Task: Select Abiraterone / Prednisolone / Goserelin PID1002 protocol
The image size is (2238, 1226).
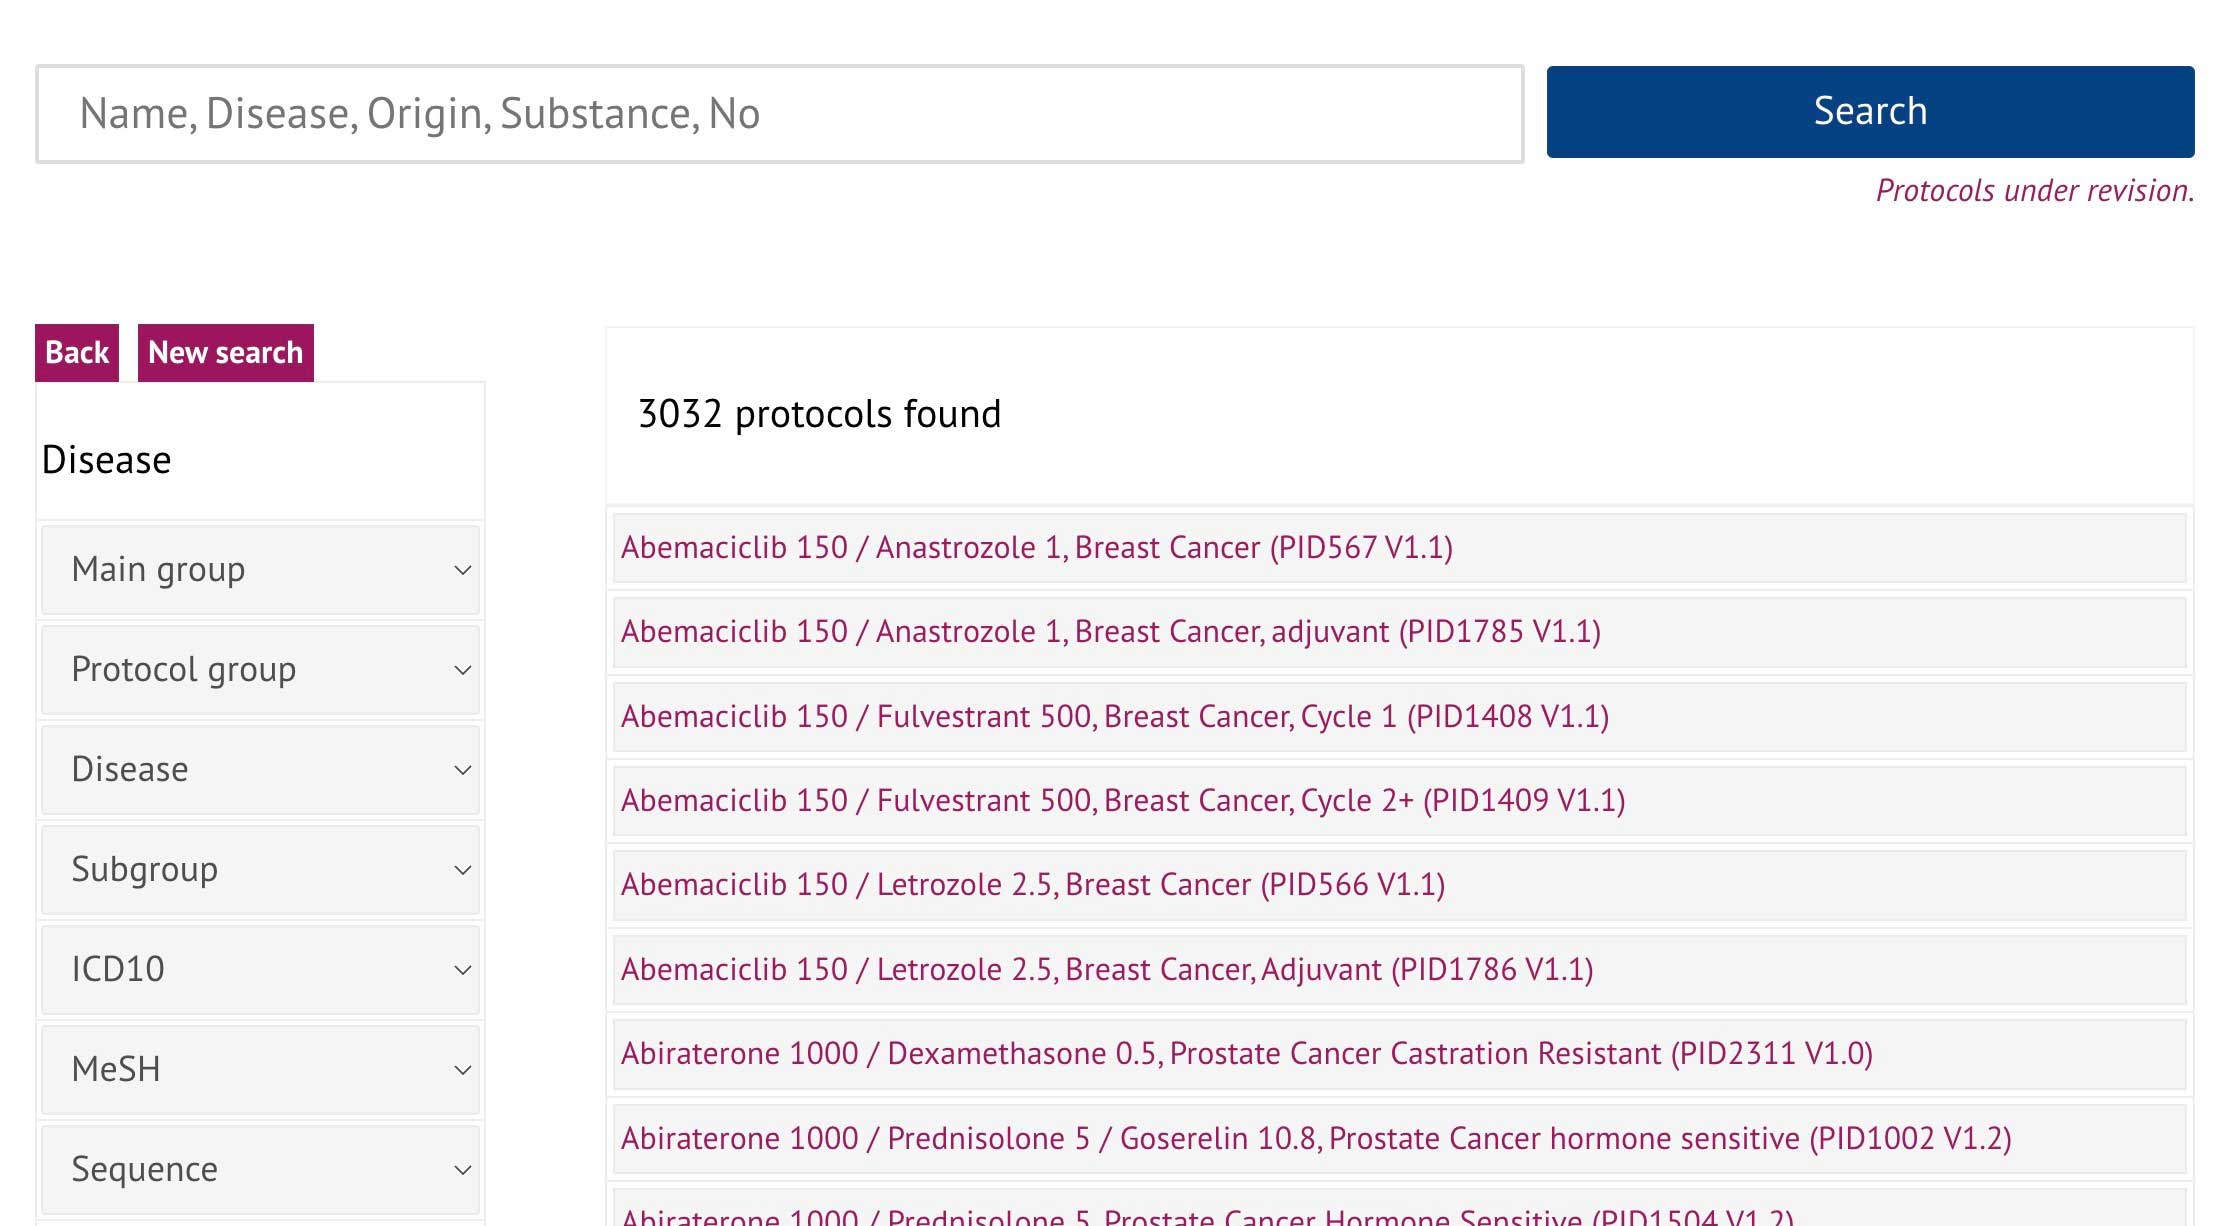Action: tap(1315, 1139)
